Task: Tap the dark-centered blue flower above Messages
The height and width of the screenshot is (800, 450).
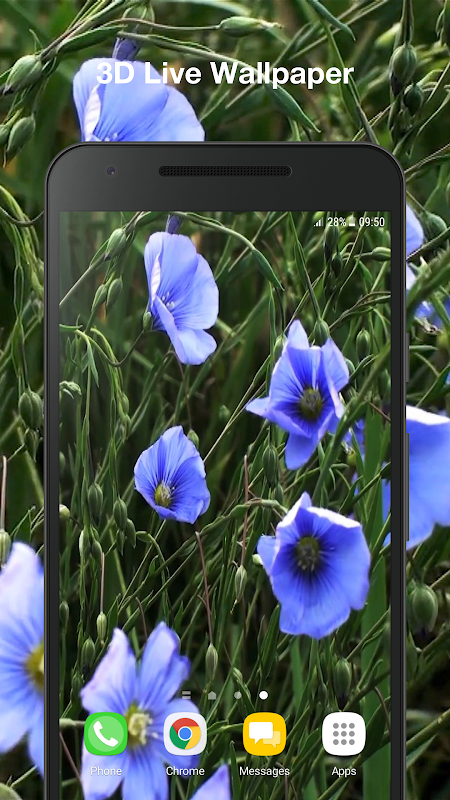Action: click(314, 565)
